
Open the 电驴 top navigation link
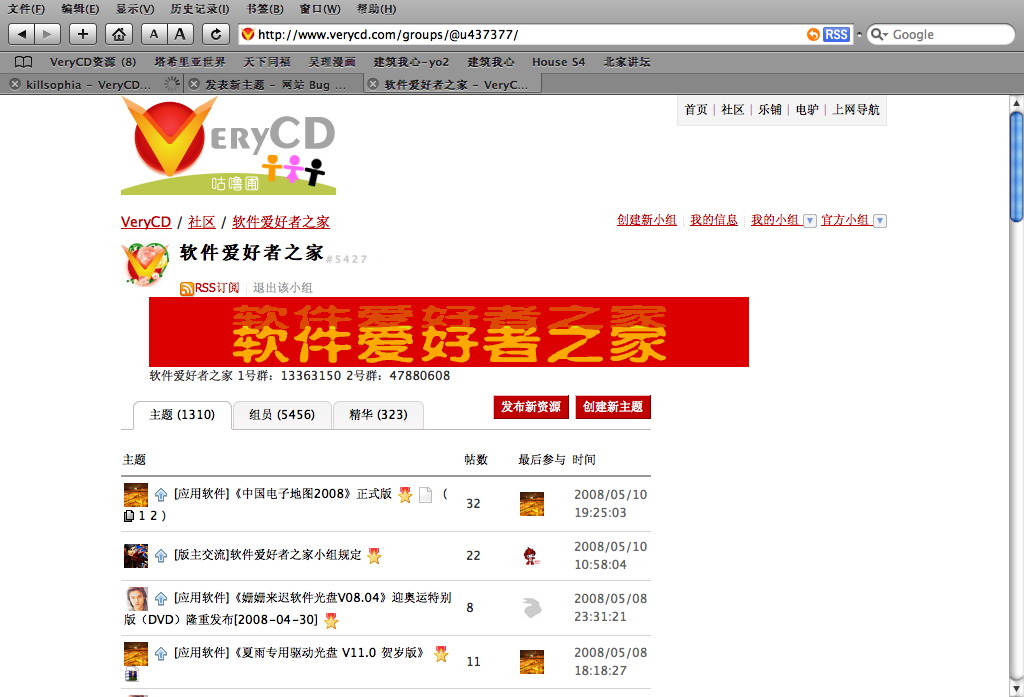[x=807, y=110]
